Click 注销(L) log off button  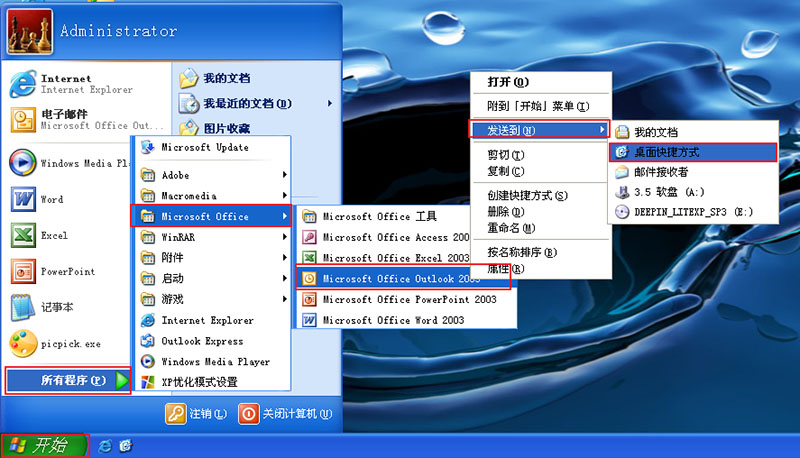[196, 414]
